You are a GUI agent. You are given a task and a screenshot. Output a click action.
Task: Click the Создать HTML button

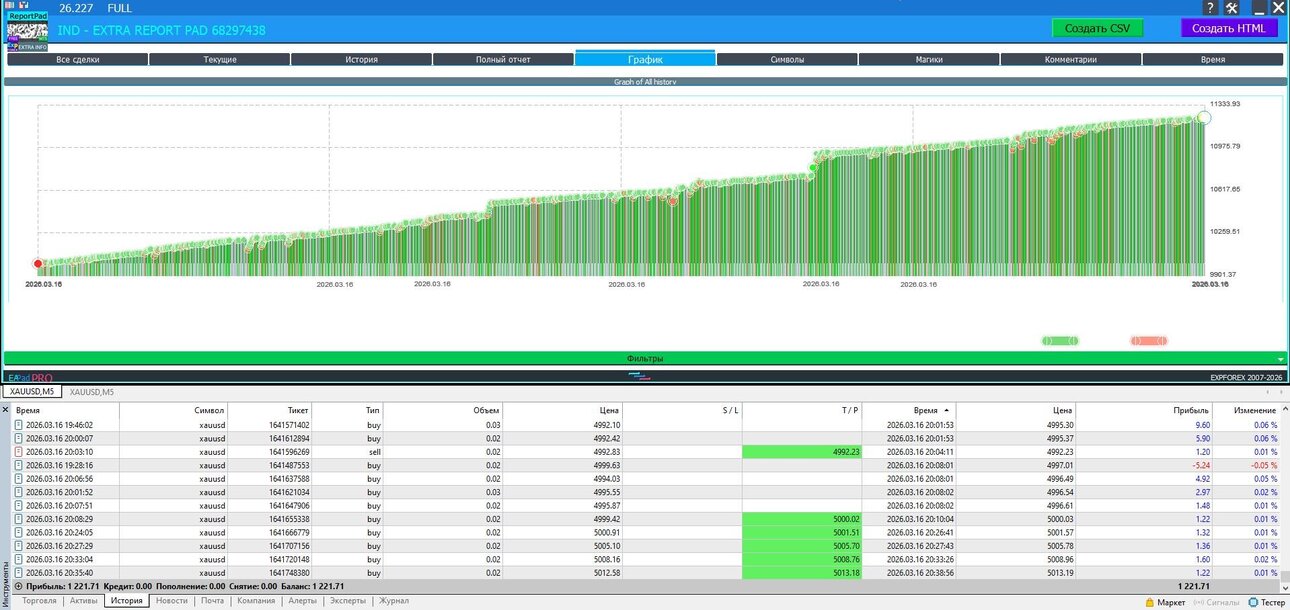(1229, 28)
